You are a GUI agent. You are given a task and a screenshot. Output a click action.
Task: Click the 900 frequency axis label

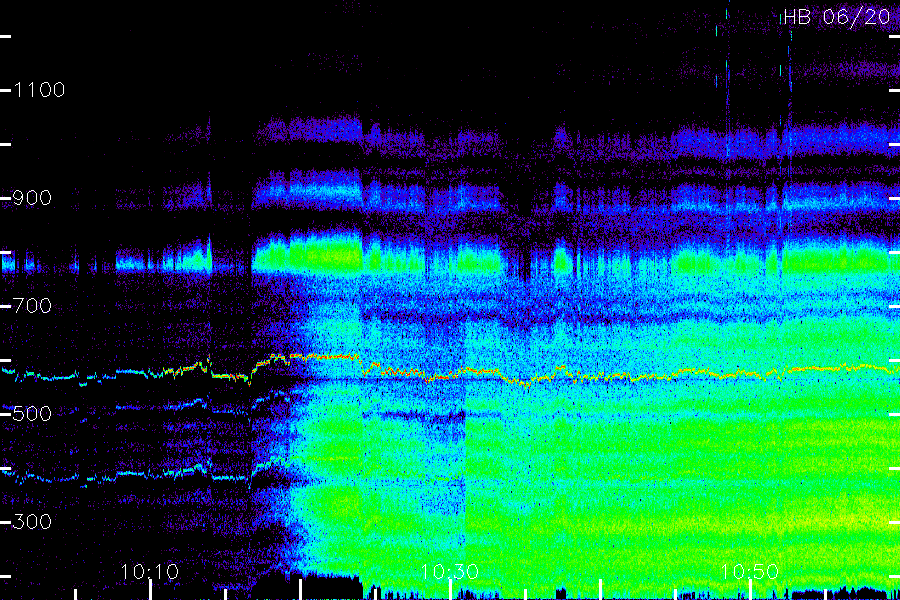32,198
